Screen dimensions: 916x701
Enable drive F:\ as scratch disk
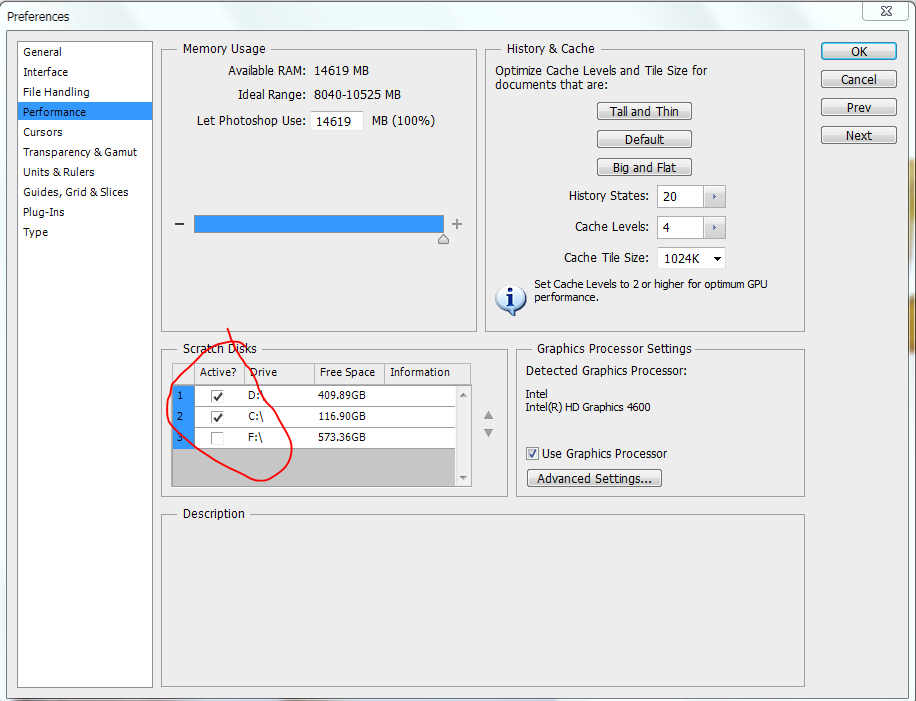217,438
